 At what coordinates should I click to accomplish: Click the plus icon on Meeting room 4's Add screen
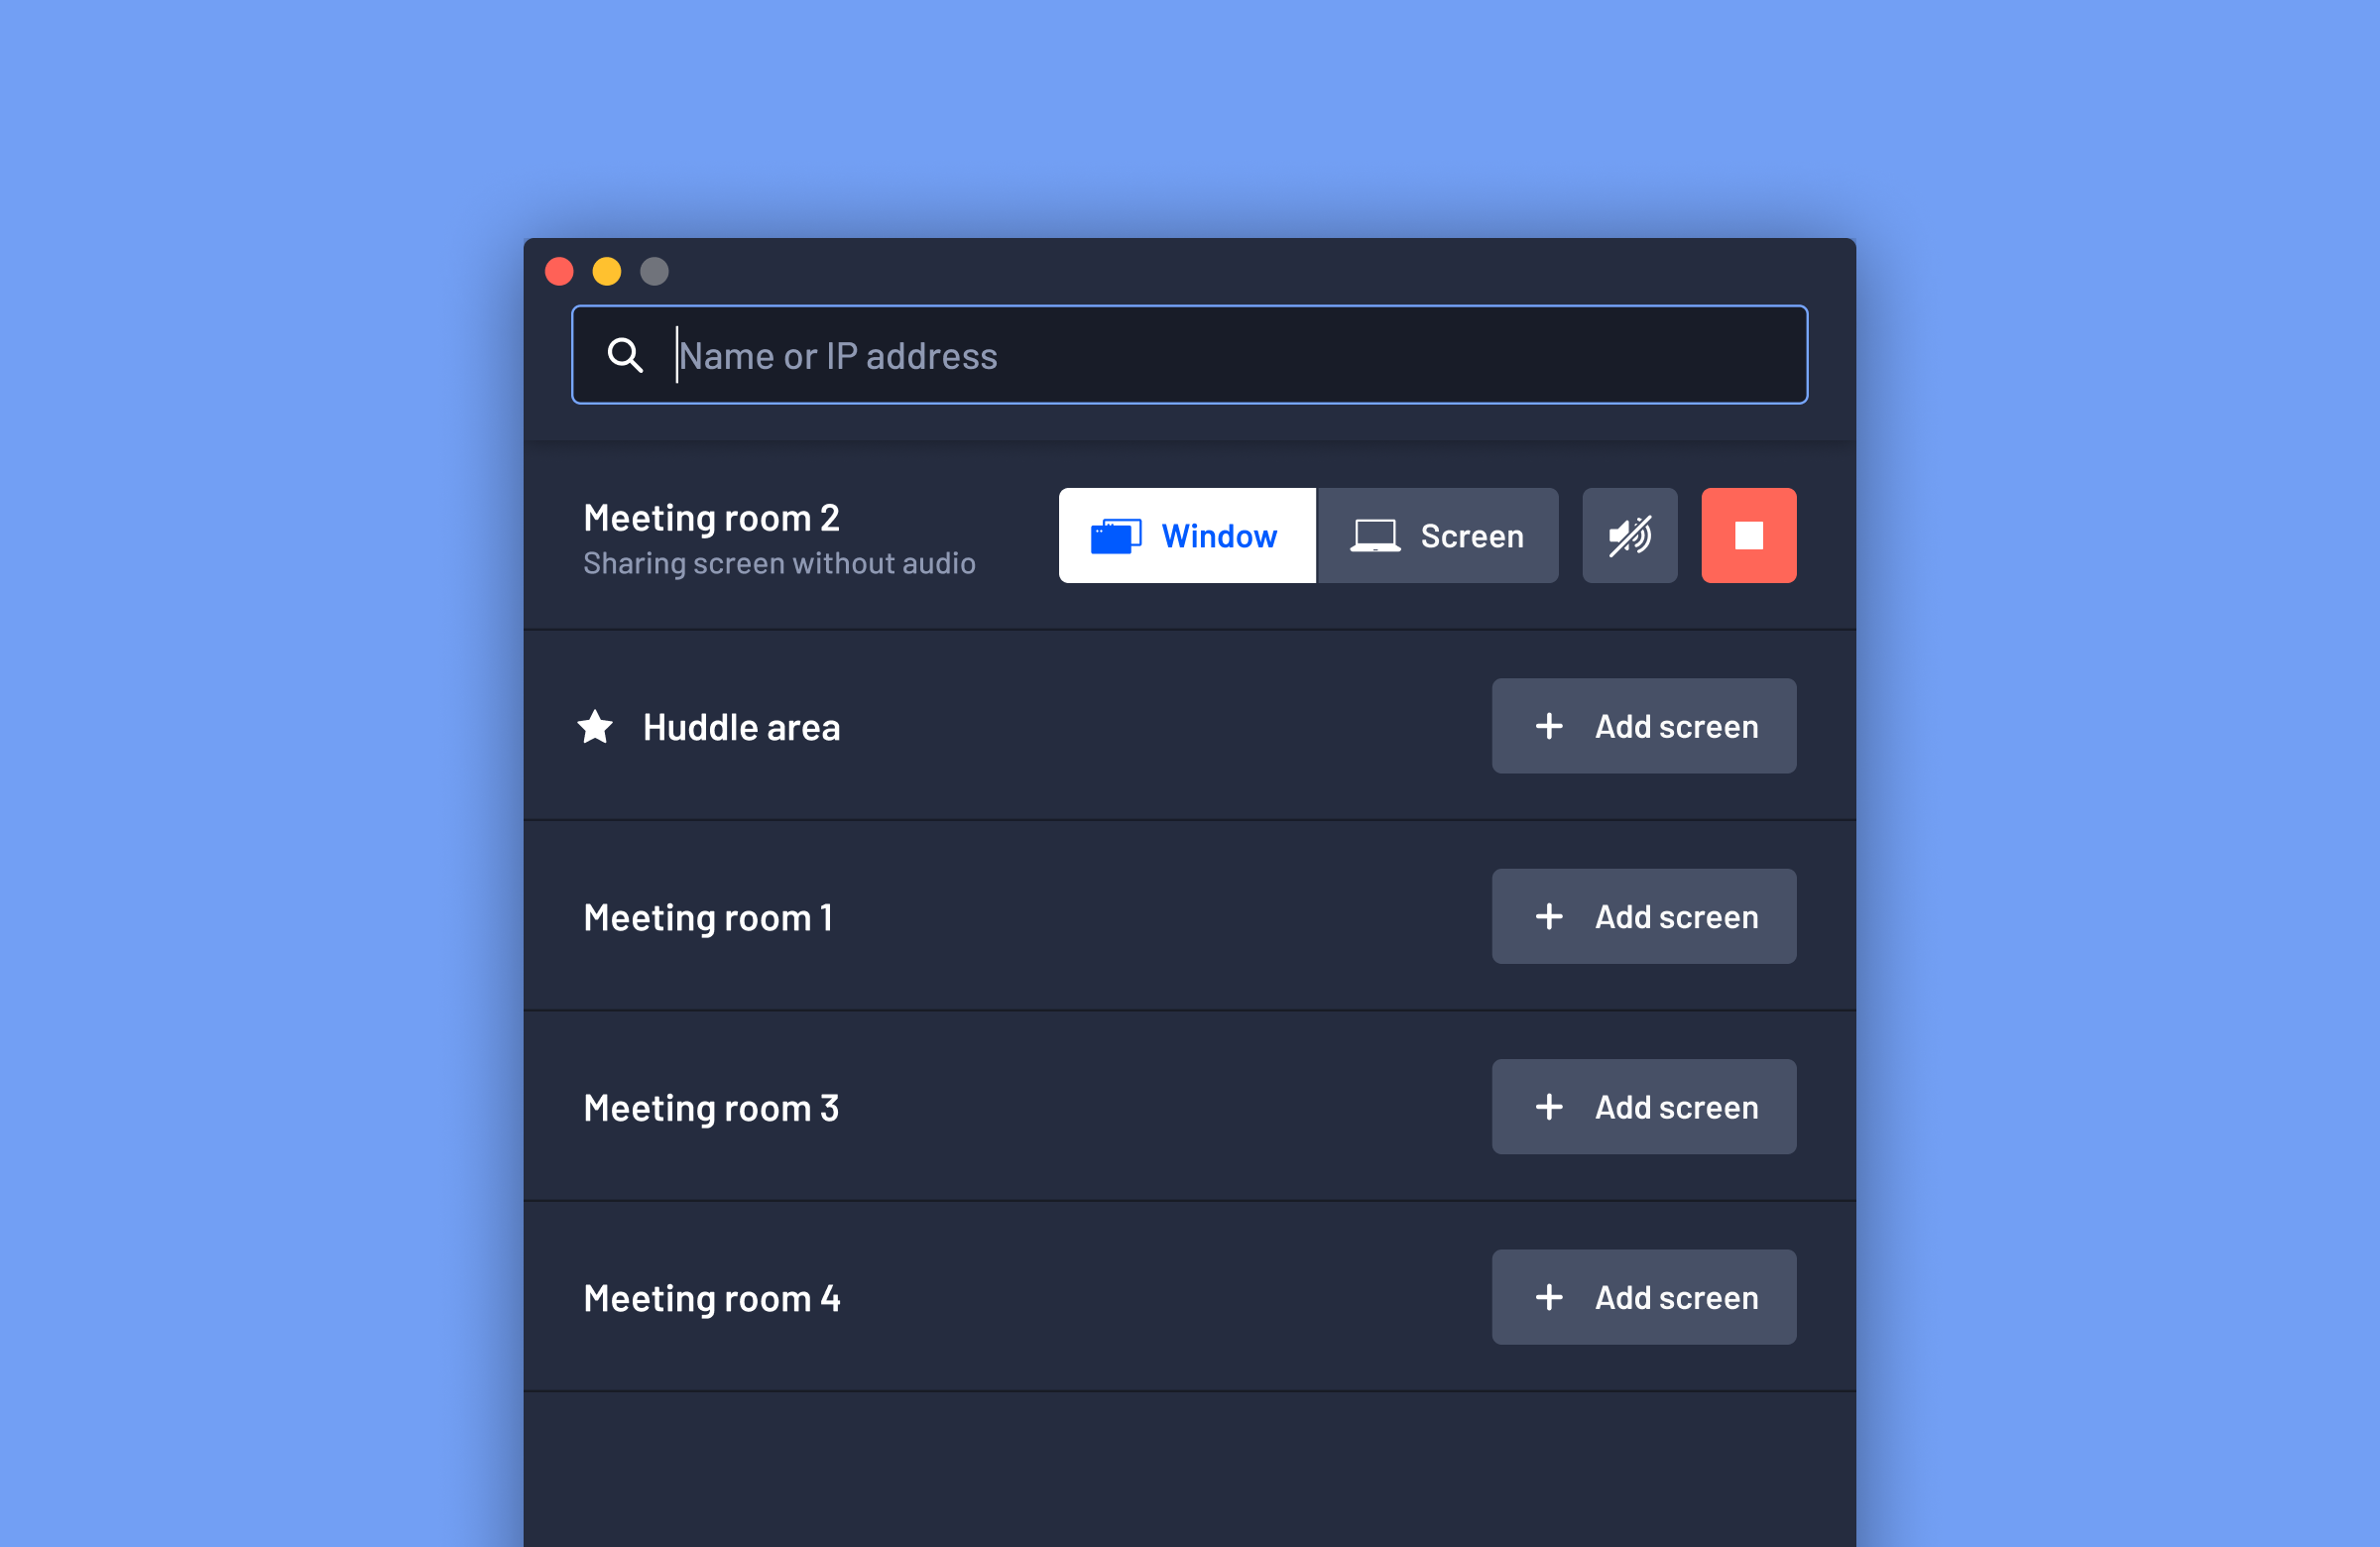pyautogui.click(x=1548, y=1297)
